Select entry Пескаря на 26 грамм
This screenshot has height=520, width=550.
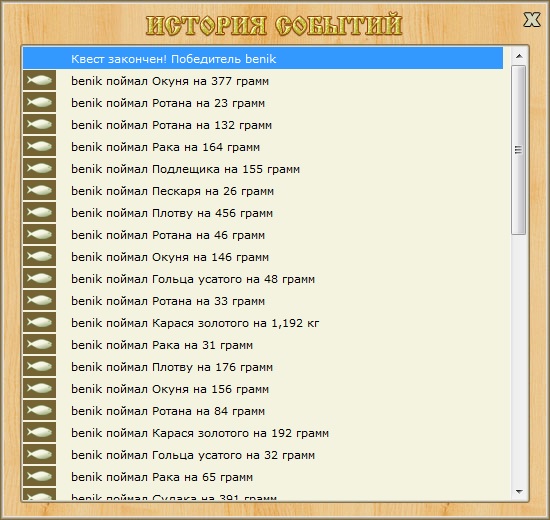pyautogui.click(x=263, y=191)
